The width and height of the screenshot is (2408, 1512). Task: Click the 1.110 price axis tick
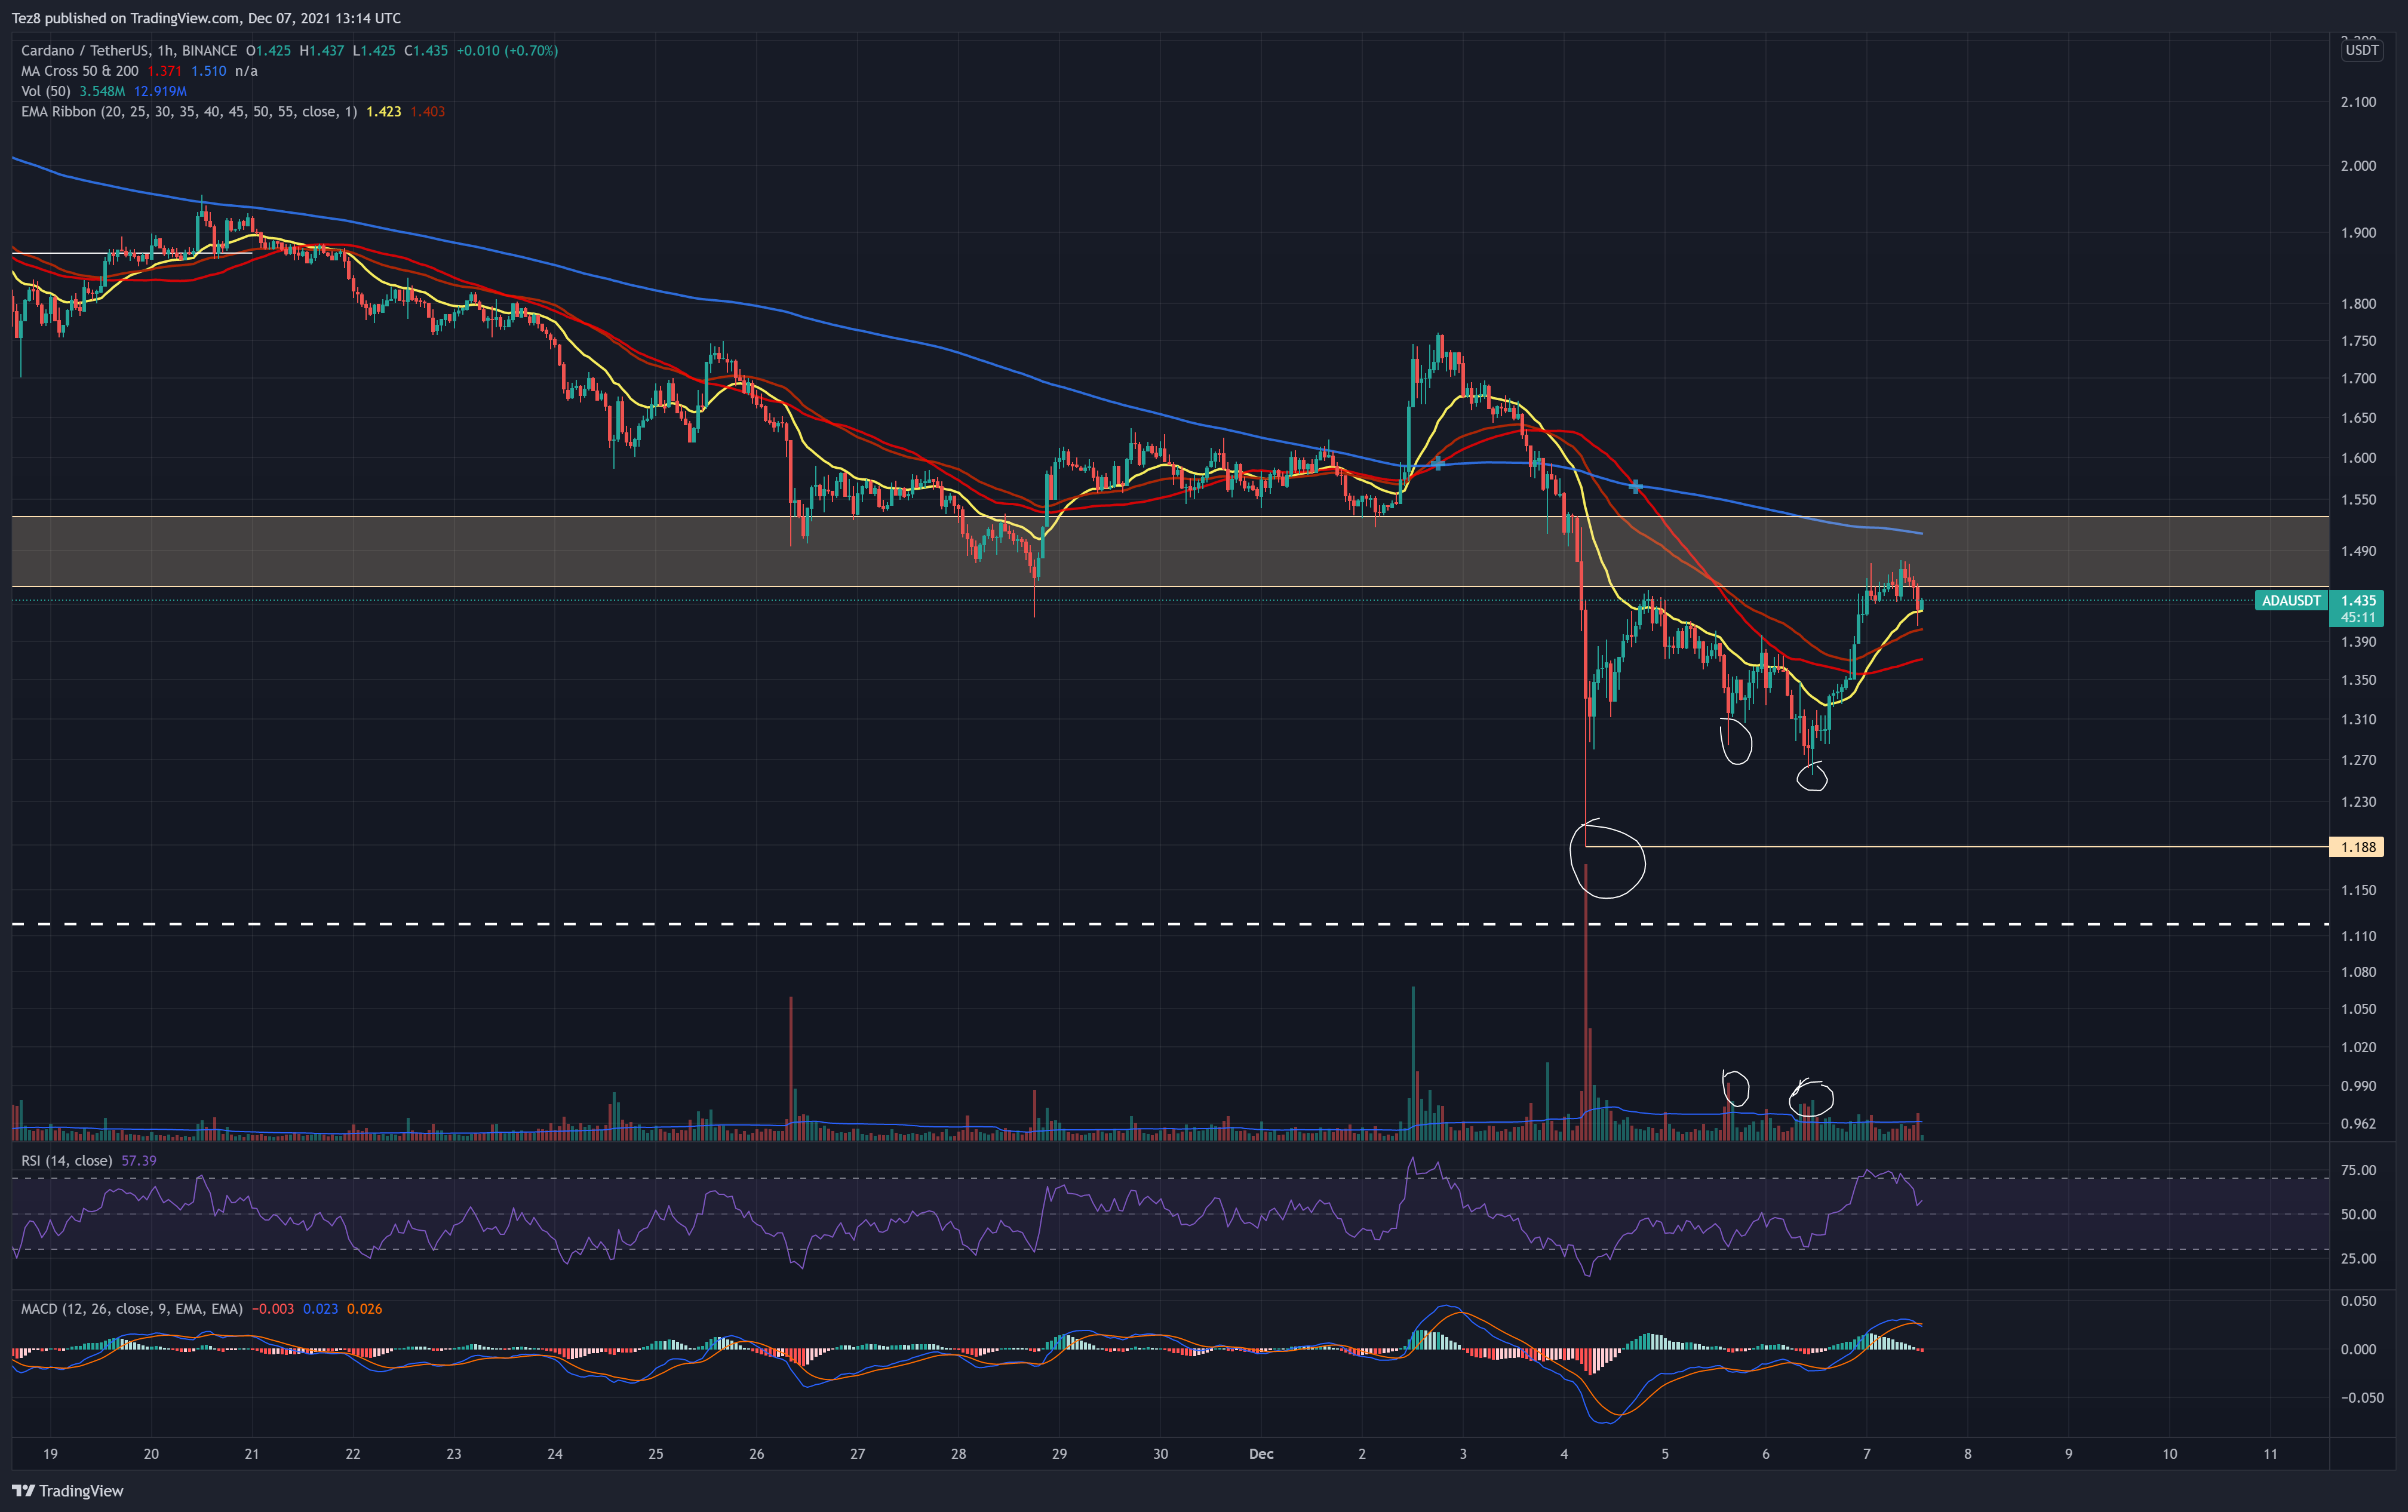click(x=2358, y=936)
